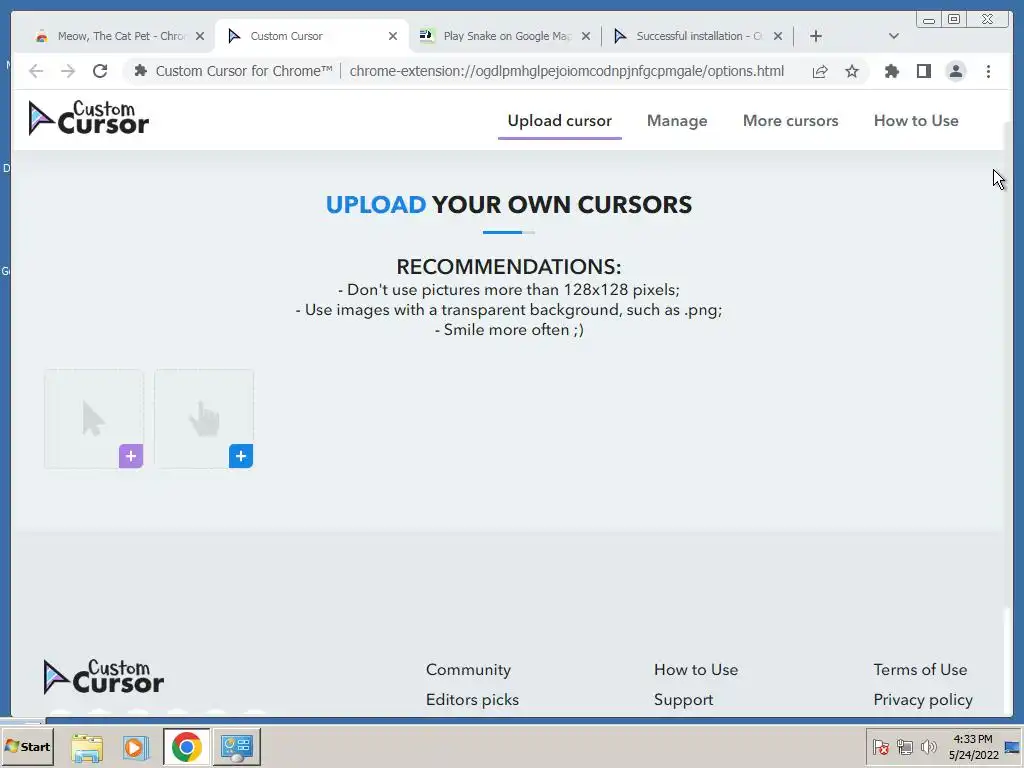The height and width of the screenshot is (768, 1024).
Task: Click the purple plus to upload arrow cursor
Action: click(x=131, y=456)
